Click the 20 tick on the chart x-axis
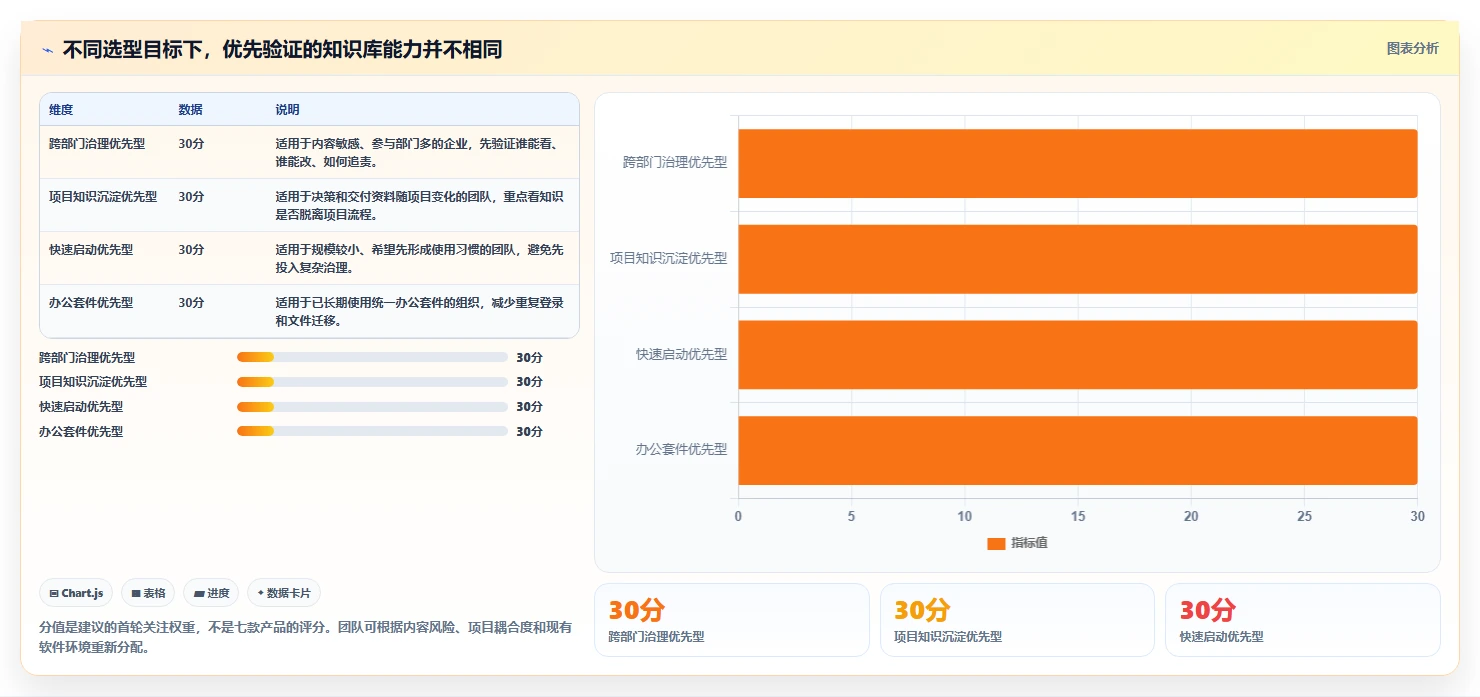This screenshot has width=1480, height=697. (x=1191, y=516)
